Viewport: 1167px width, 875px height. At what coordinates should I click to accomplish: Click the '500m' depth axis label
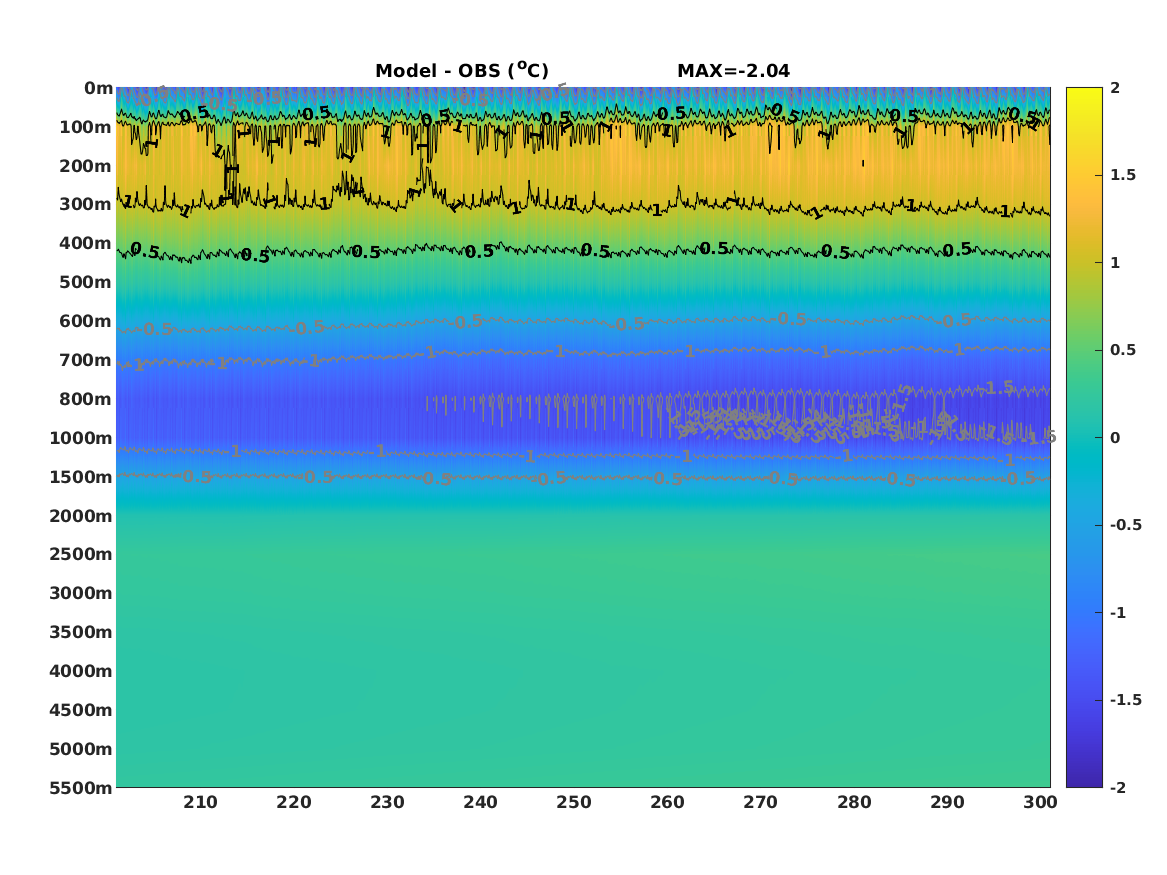click(86, 283)
